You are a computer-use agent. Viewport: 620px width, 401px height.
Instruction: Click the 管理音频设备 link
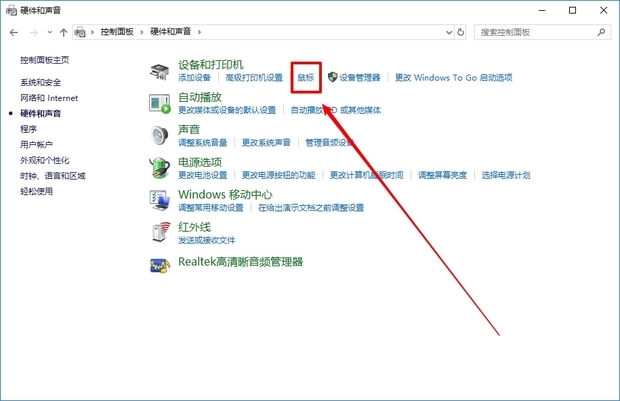pyautogui.click(x=330, y=142)
